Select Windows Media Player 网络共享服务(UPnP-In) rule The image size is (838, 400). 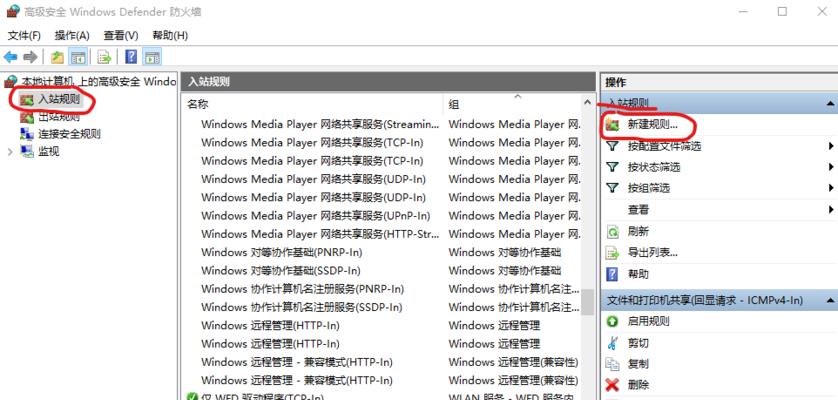pos(315,216)
